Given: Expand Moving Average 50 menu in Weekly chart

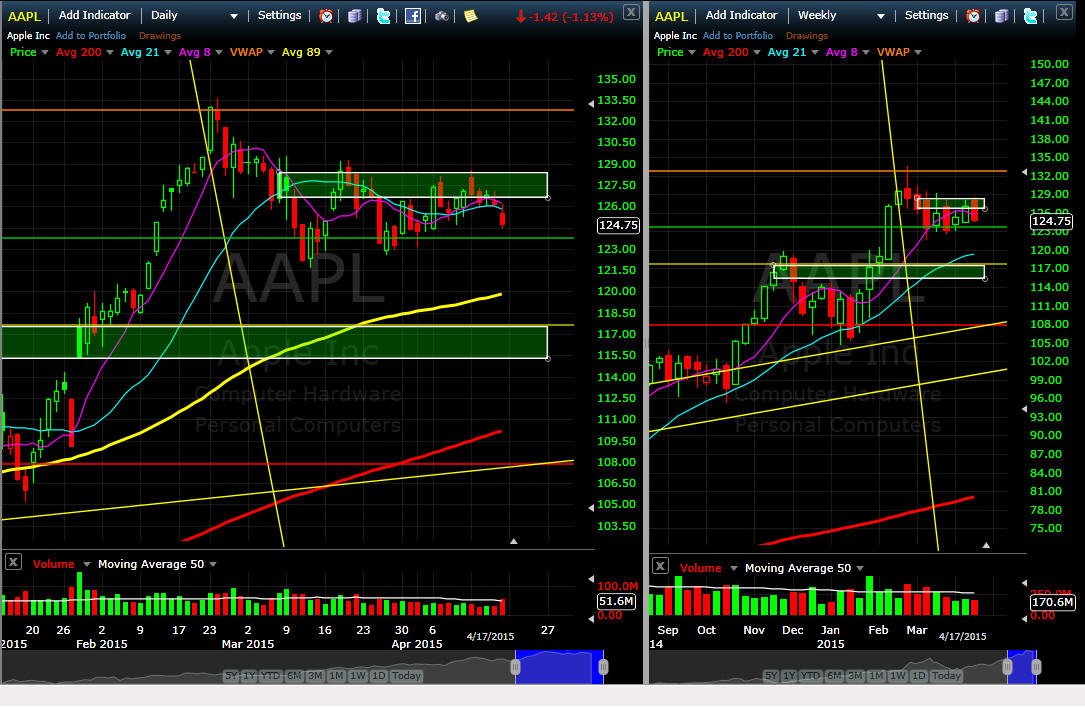Looking at the screenshot, I should [x=860, y=569].
